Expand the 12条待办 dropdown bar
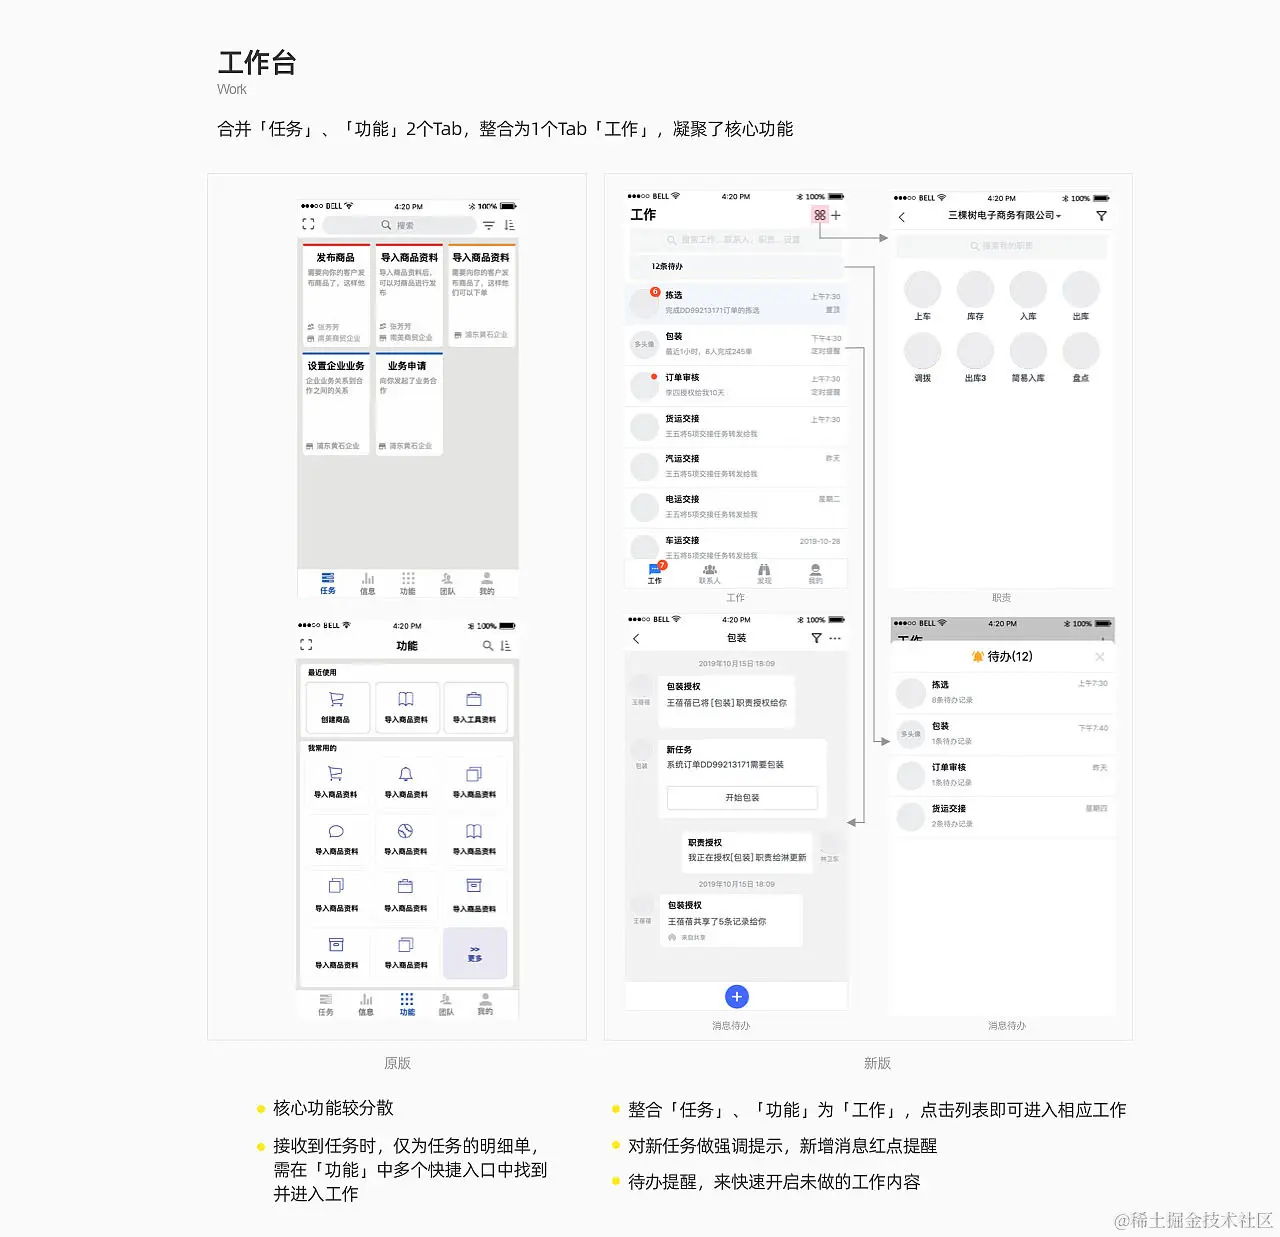Image resolution: width=1280 pixels, height=1237 pixels. (736, 266)
